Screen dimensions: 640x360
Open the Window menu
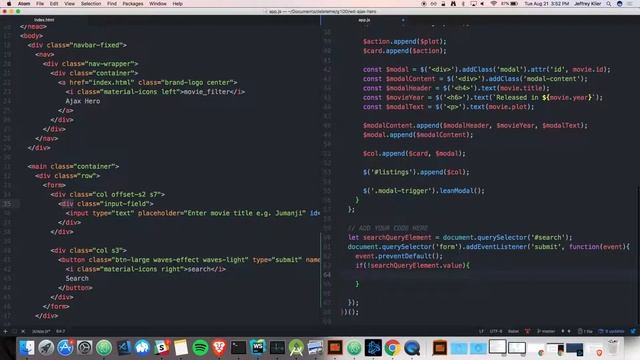(x=158, y=4)
